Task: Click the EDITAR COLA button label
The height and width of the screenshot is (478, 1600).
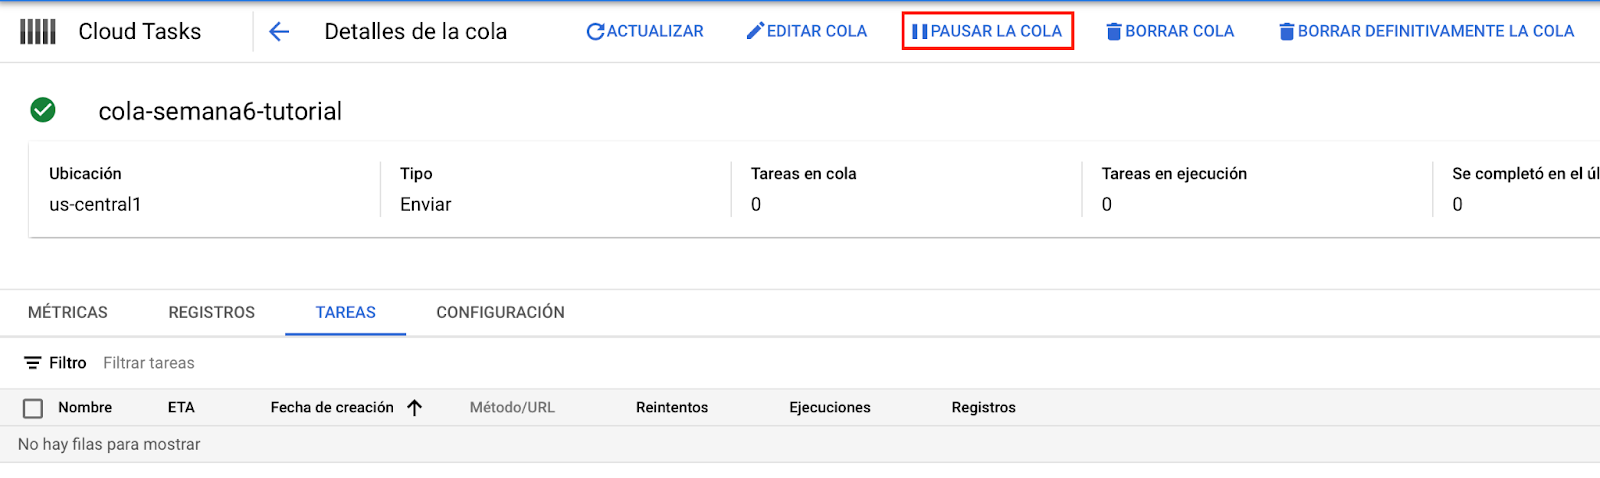Action: tap(817, 32)
